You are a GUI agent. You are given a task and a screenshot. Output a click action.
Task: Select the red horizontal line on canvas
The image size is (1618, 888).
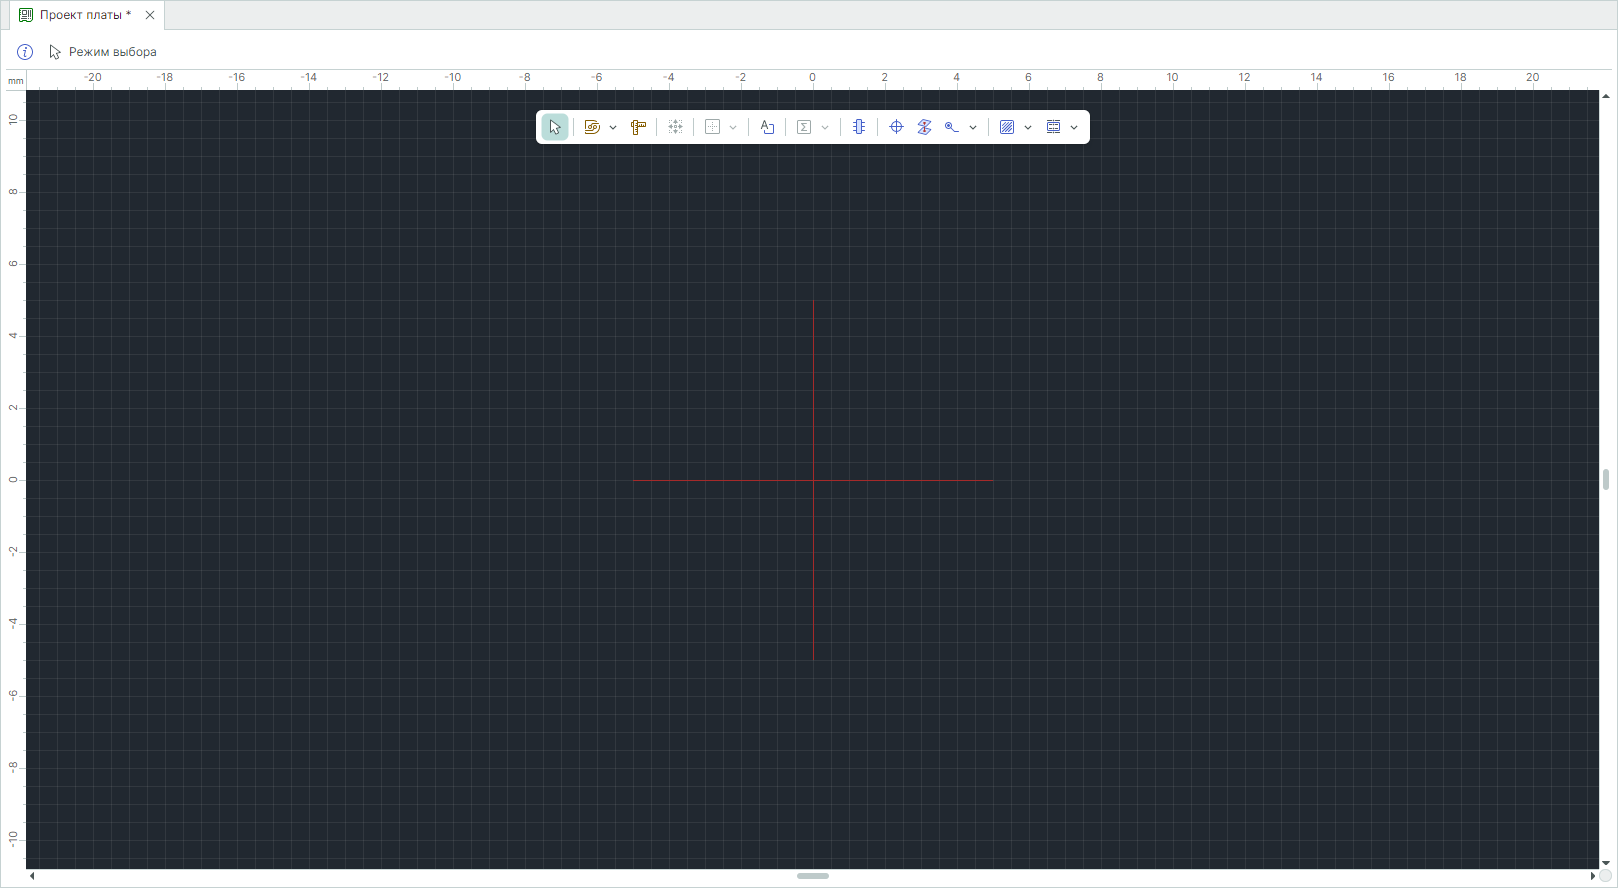[813, 480]
